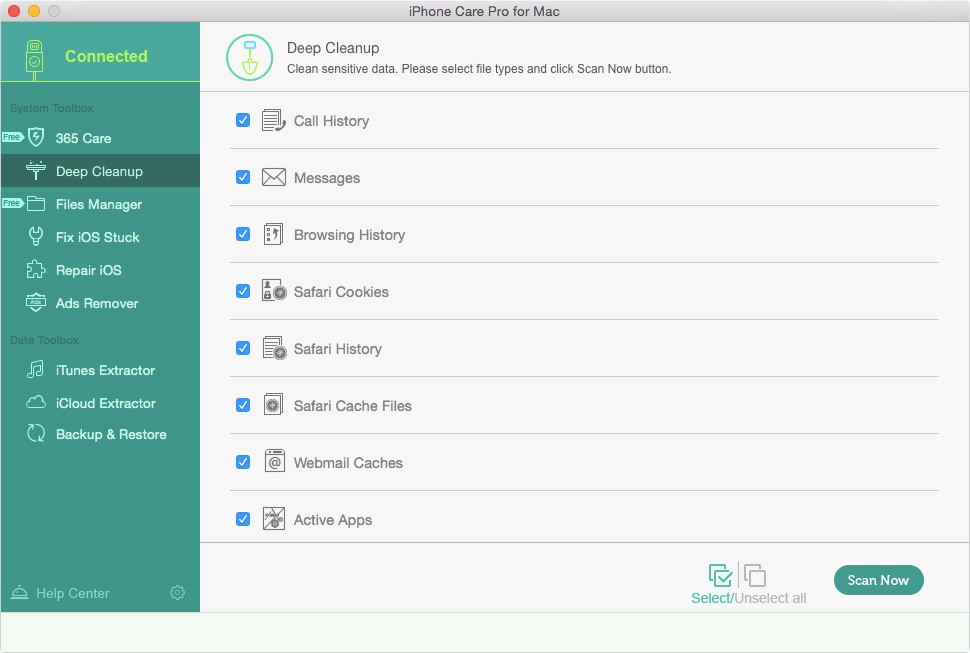
Task: Click the Unselect all text link
Action: [x=770, y=598]
